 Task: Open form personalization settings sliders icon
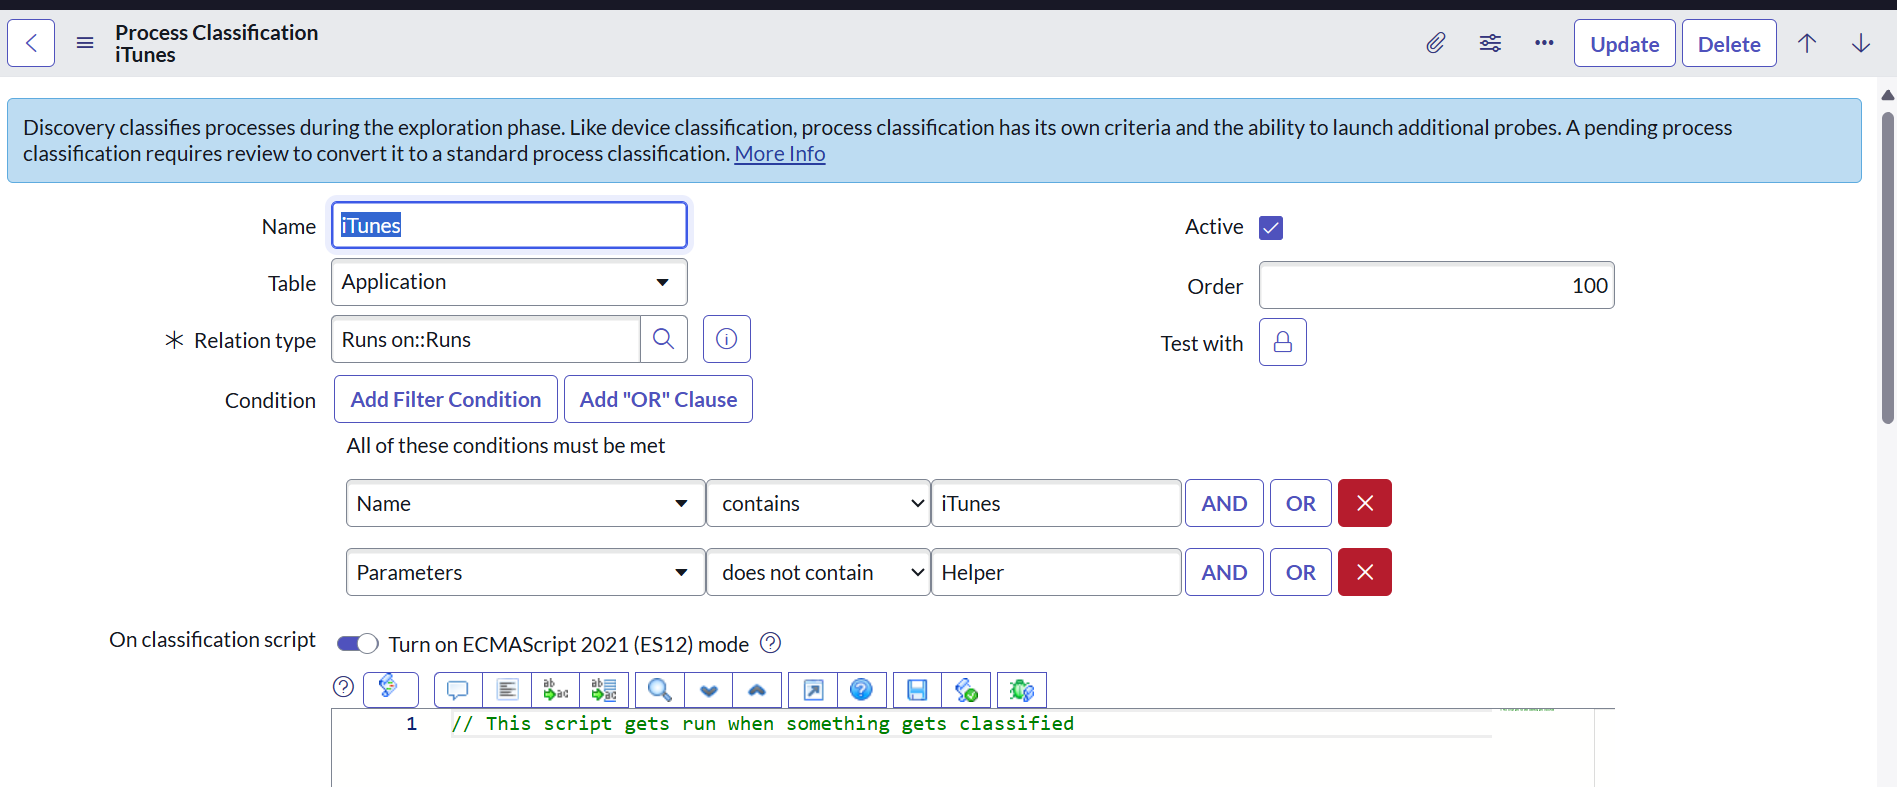click(1490, 43)
